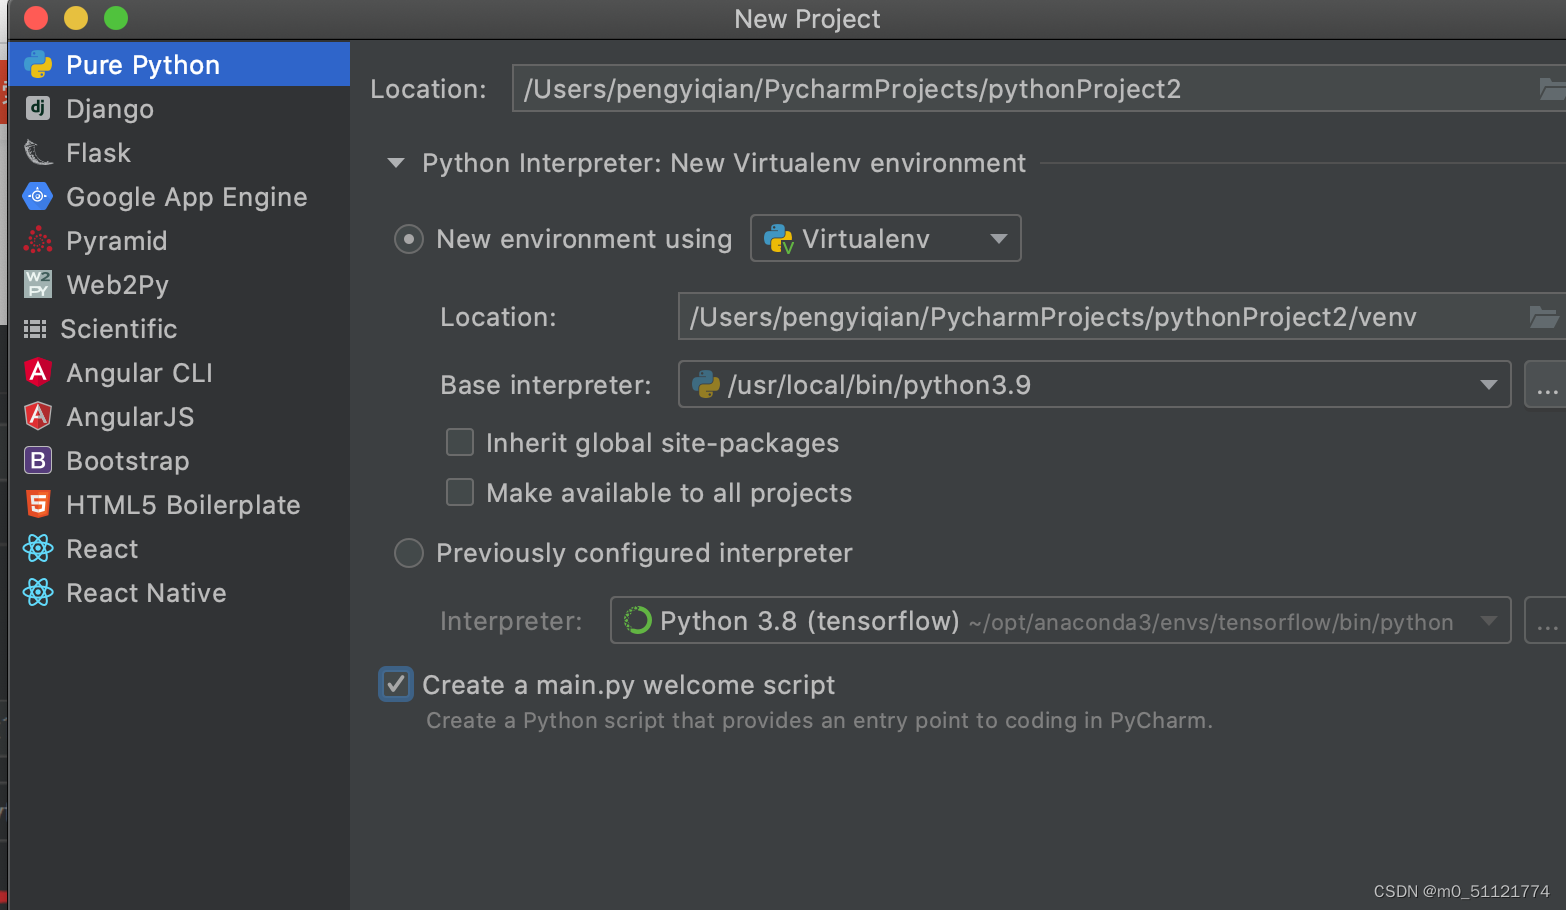Click the Bootstrap project icon

click(x=38, y=460)
